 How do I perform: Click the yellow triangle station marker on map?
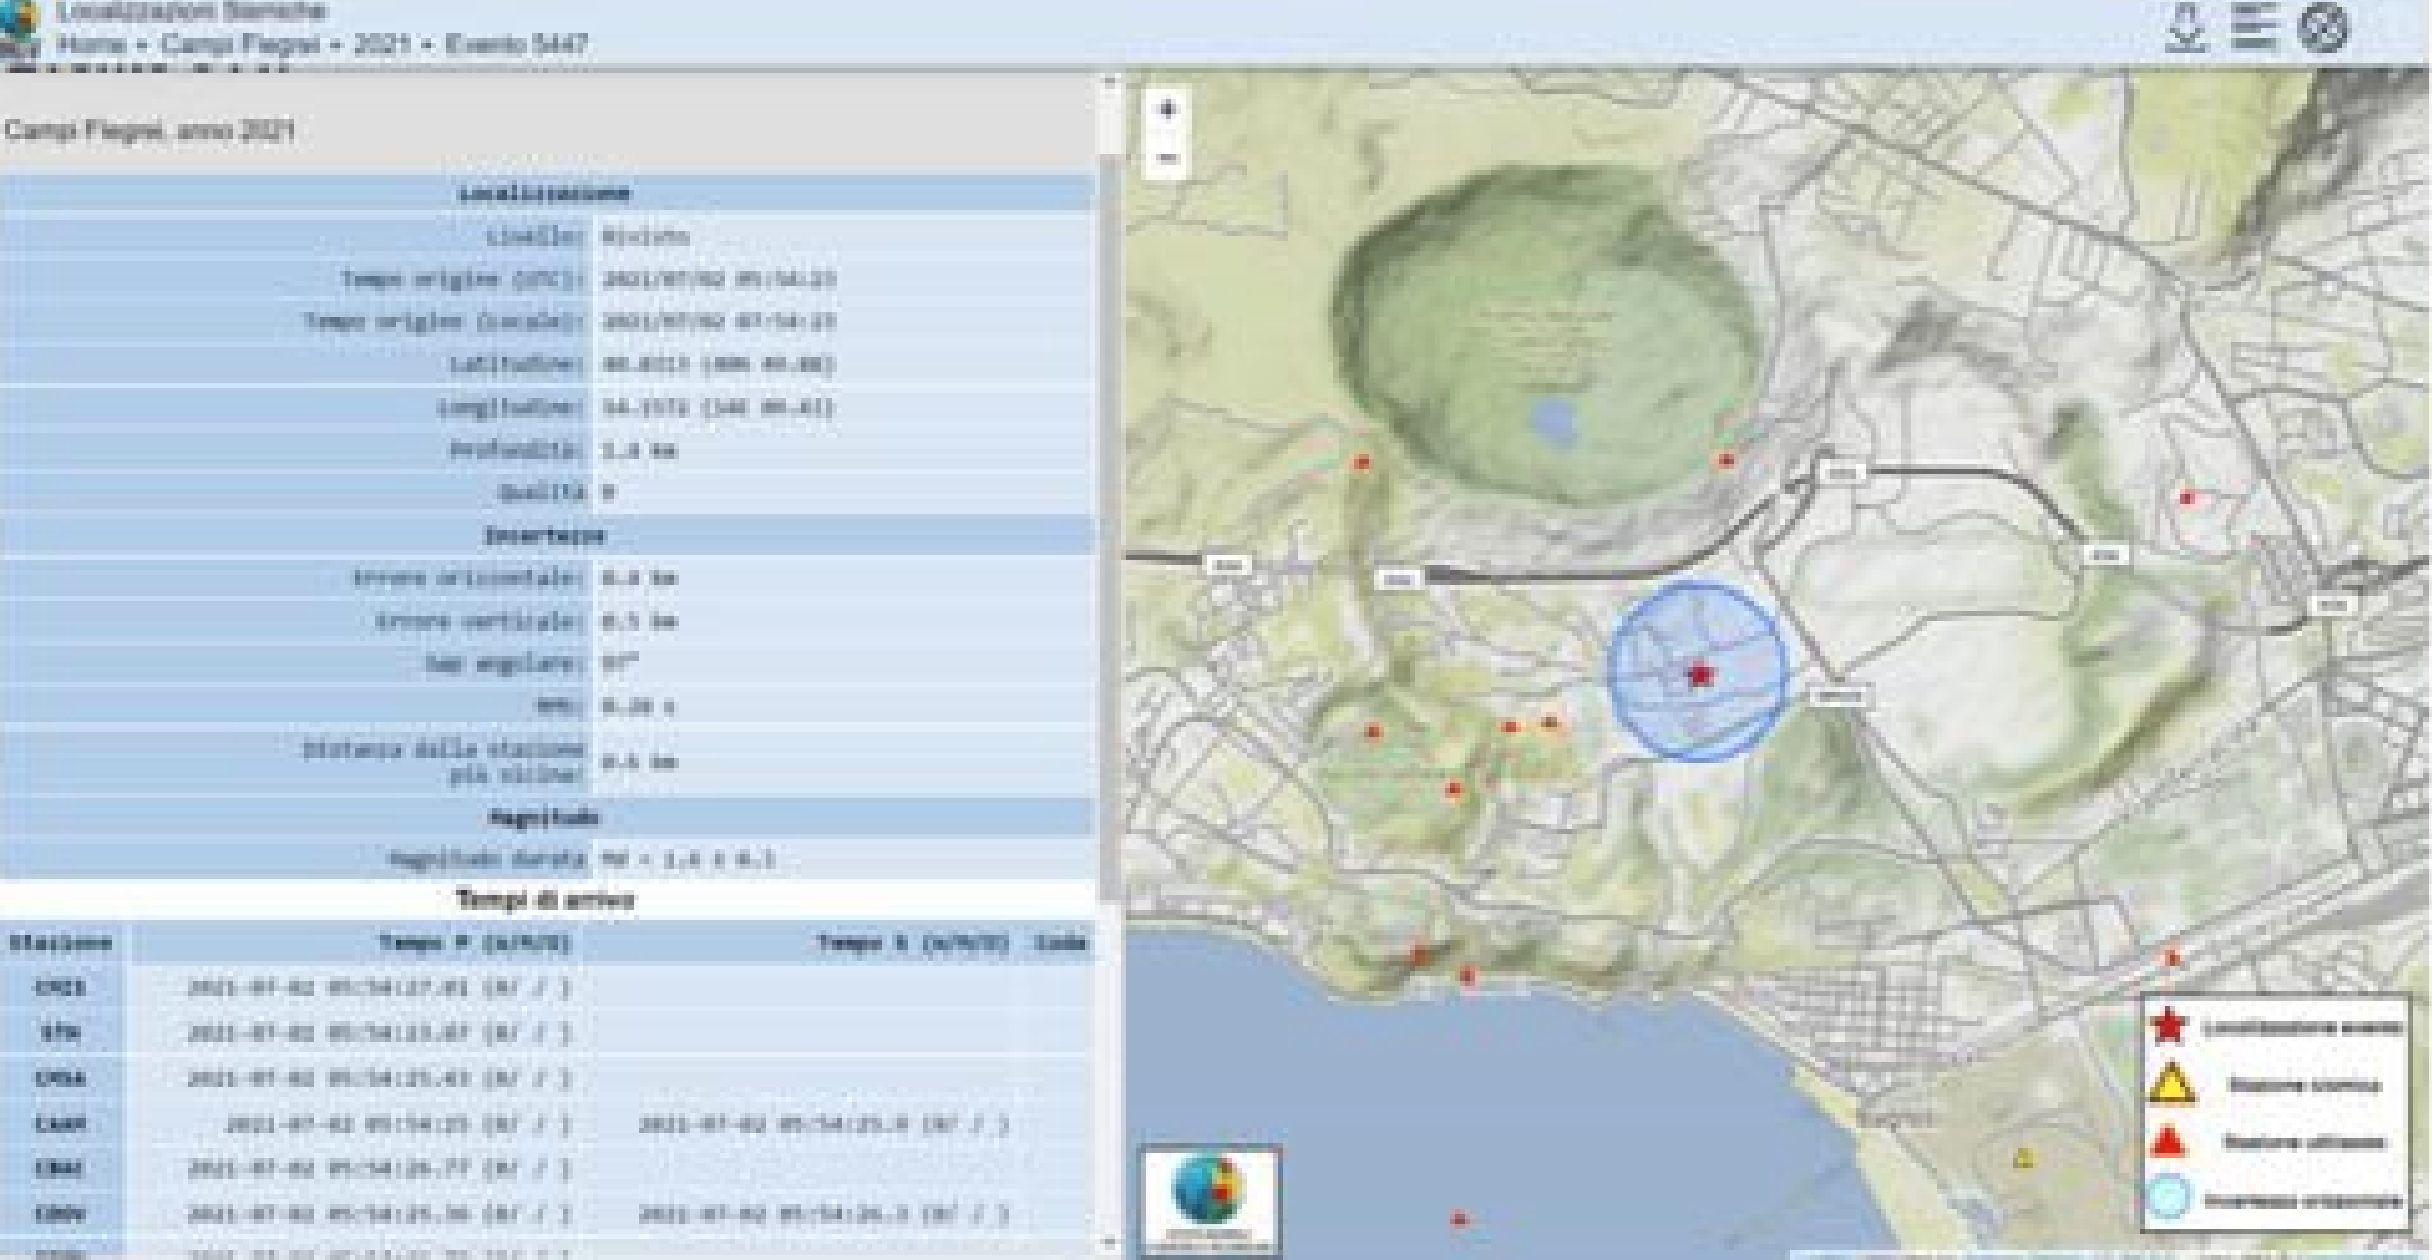[2023, 1158]
